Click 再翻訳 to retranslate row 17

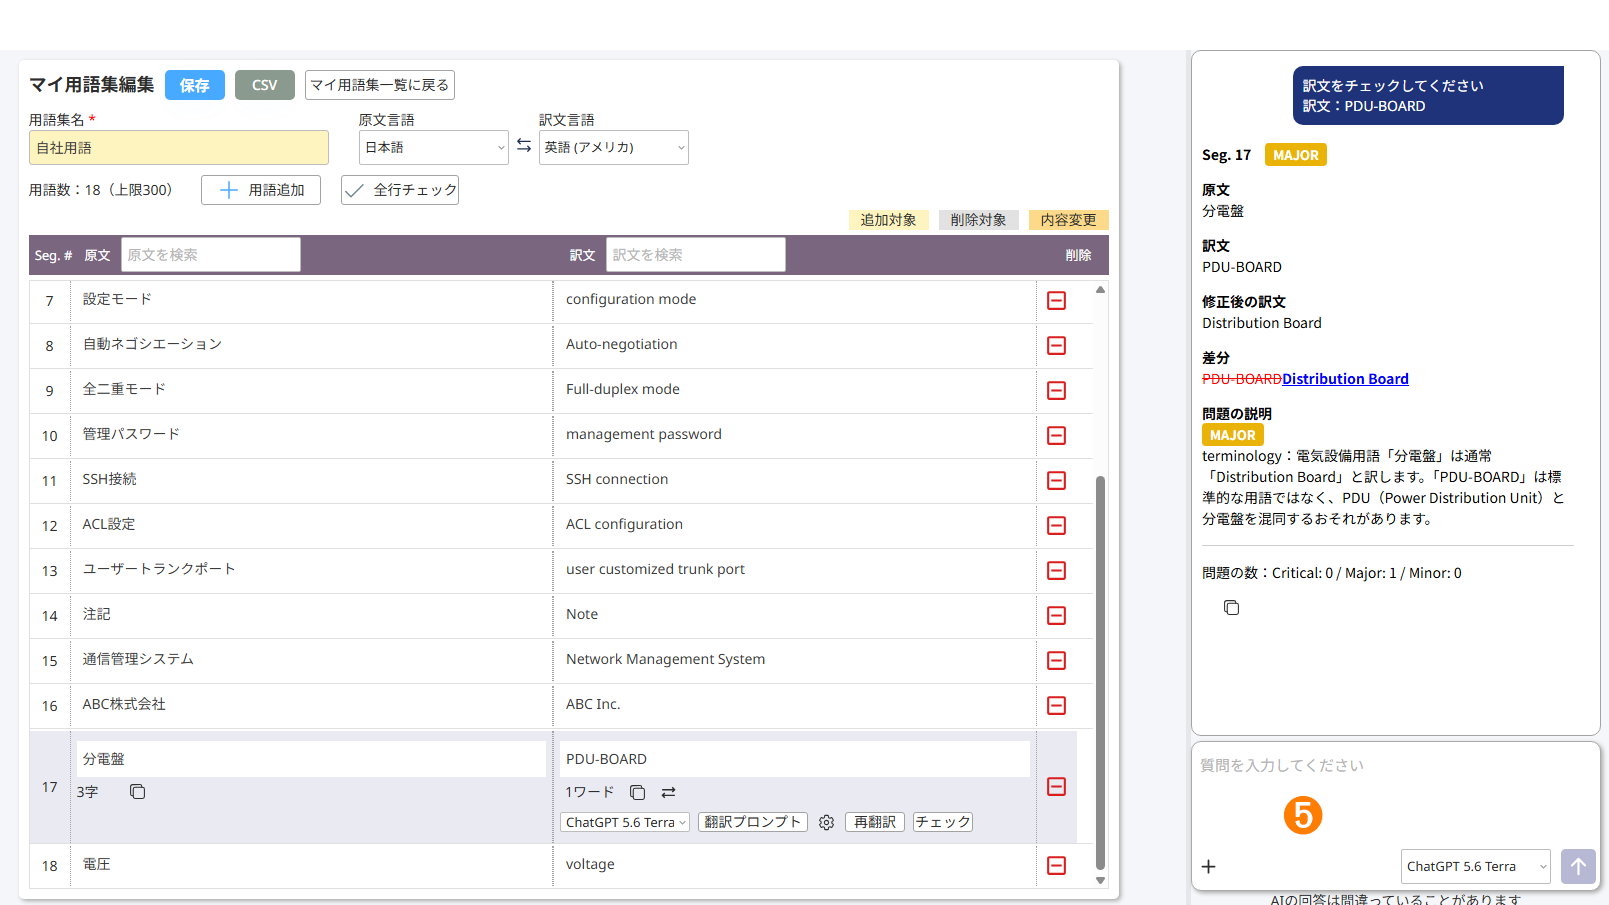tap(875, 822)
